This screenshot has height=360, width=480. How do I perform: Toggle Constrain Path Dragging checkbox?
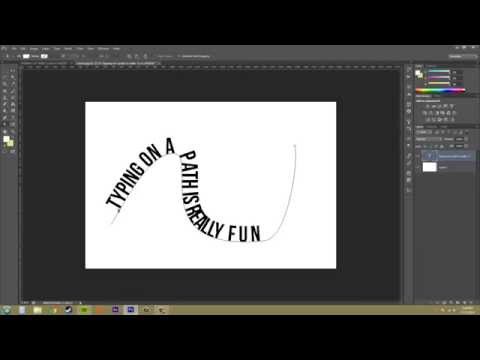click(x=180, y=56)
